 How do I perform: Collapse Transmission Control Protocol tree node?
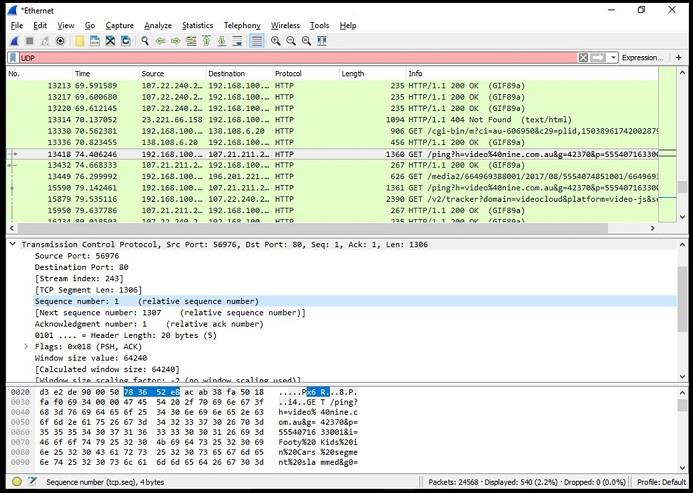click(13, 244)
